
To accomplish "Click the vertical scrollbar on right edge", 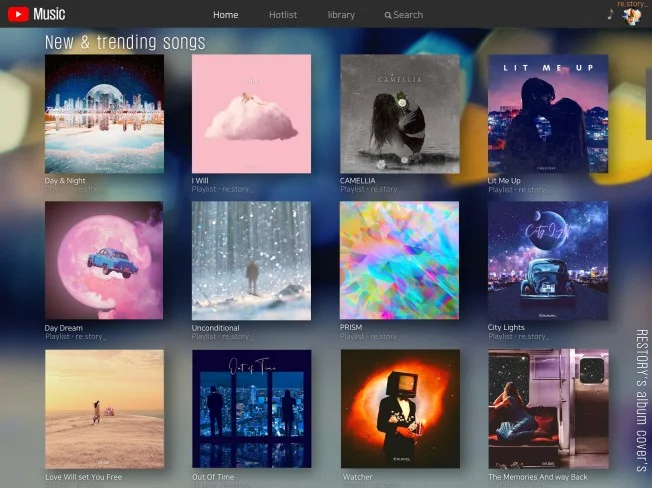I will tap(648, 110).
